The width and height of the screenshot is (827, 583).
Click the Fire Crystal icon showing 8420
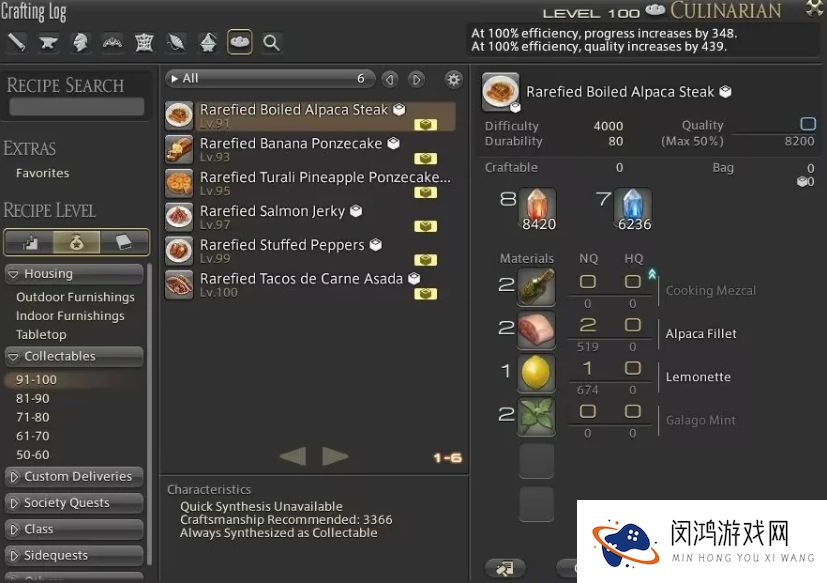(538, 207)
